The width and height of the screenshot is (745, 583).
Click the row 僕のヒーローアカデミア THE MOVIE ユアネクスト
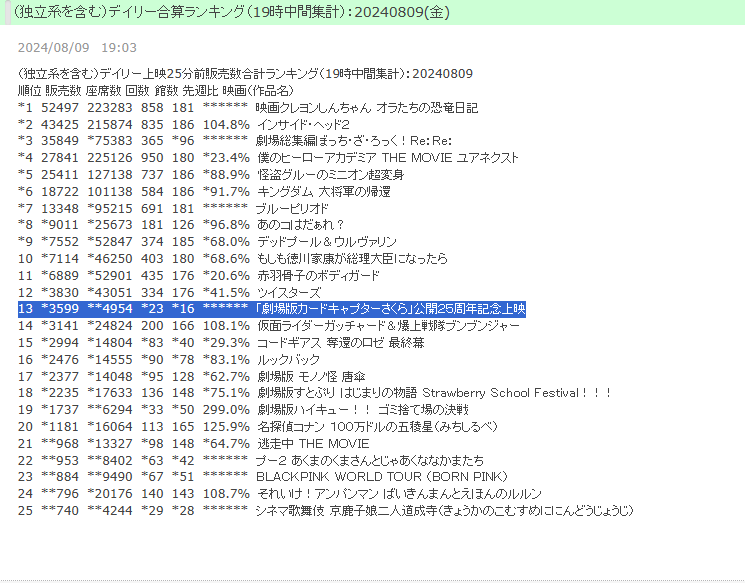point(268,158)
